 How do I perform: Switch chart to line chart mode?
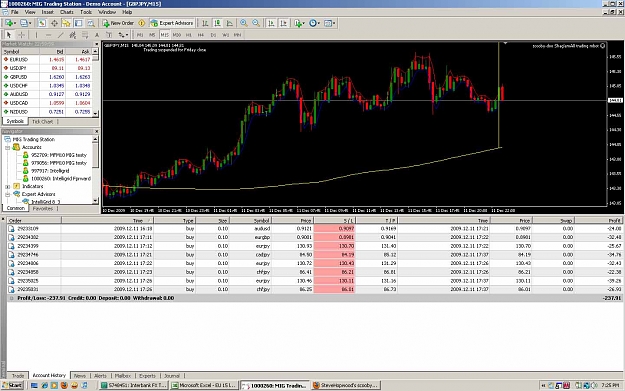tap(230, 23)
